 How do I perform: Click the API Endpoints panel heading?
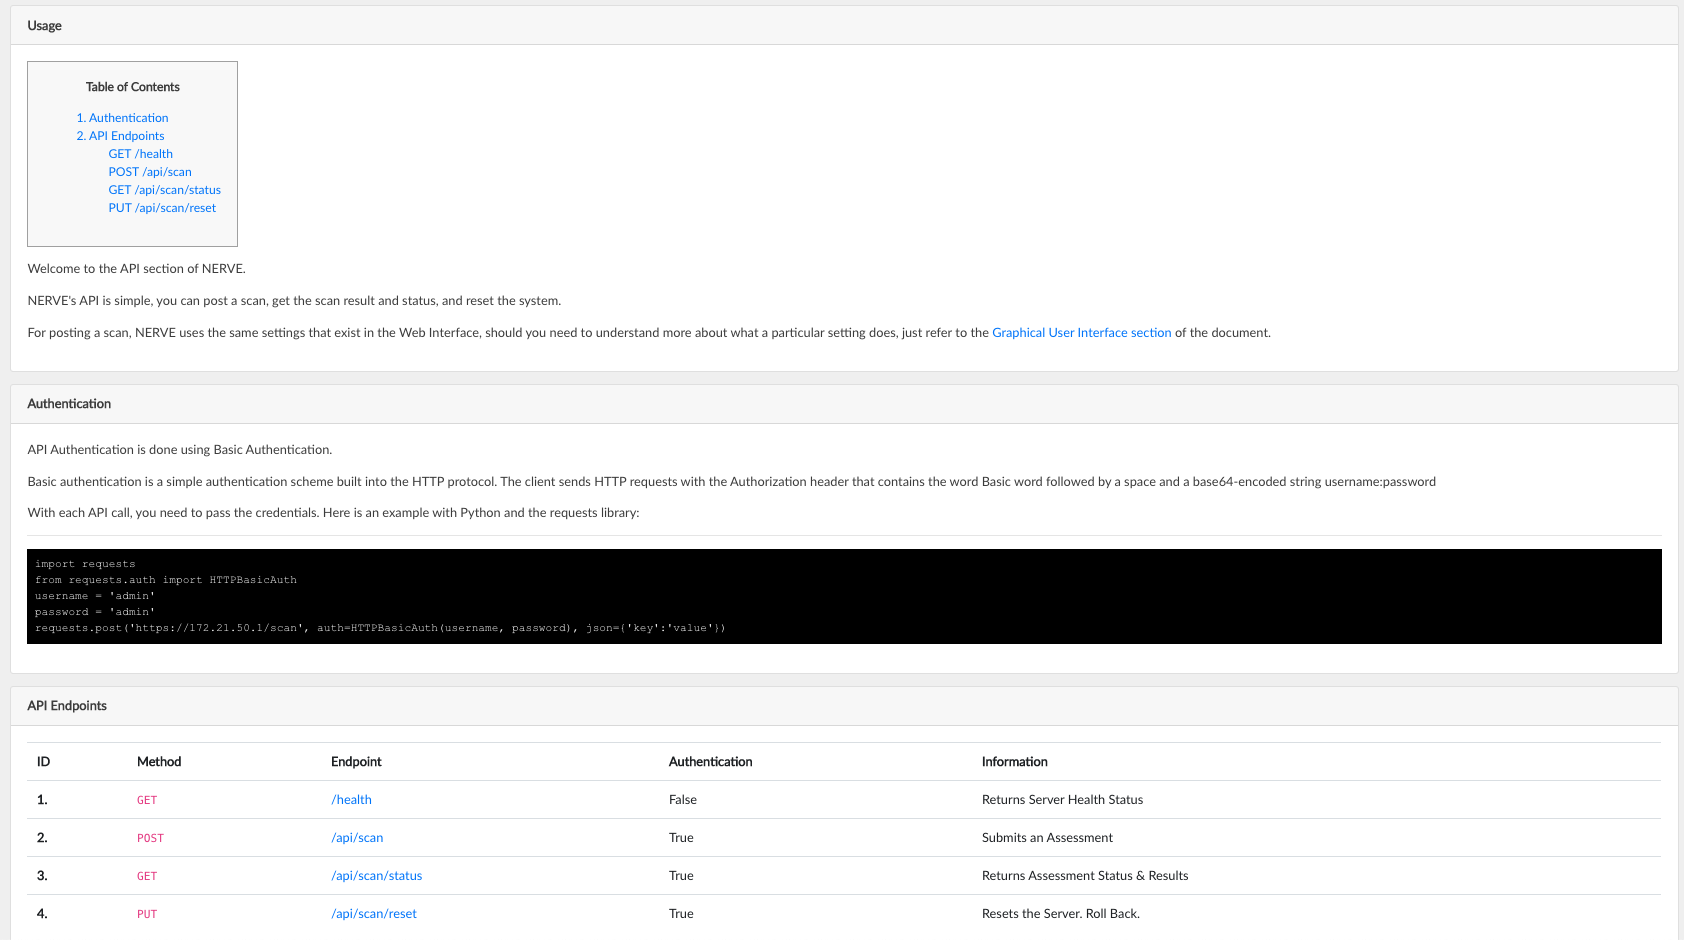pyautogui.click(x=67, y=706)
